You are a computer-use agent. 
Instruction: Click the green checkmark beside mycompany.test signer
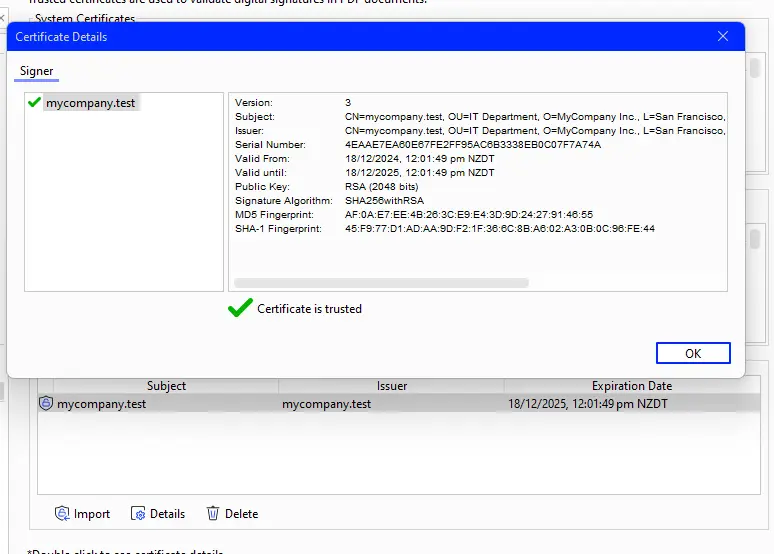[x=35, y=102]
